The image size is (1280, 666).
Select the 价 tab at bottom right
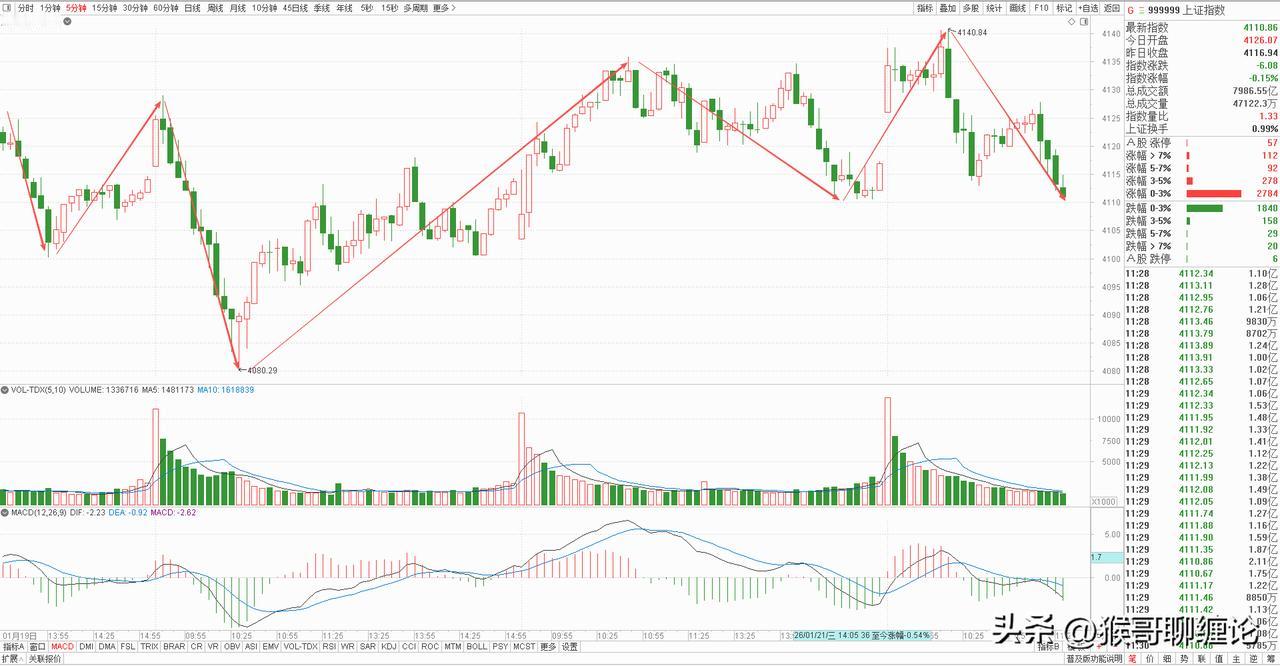[1149, 659]
